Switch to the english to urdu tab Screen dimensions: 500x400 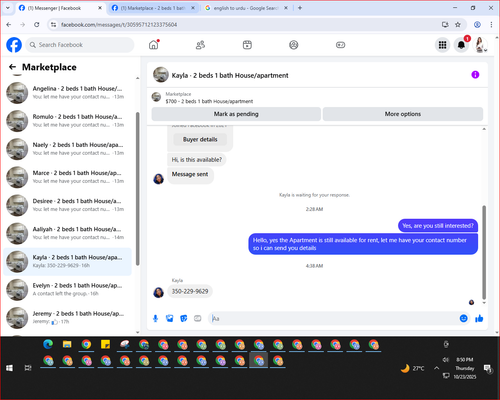[x=245, y=8]
